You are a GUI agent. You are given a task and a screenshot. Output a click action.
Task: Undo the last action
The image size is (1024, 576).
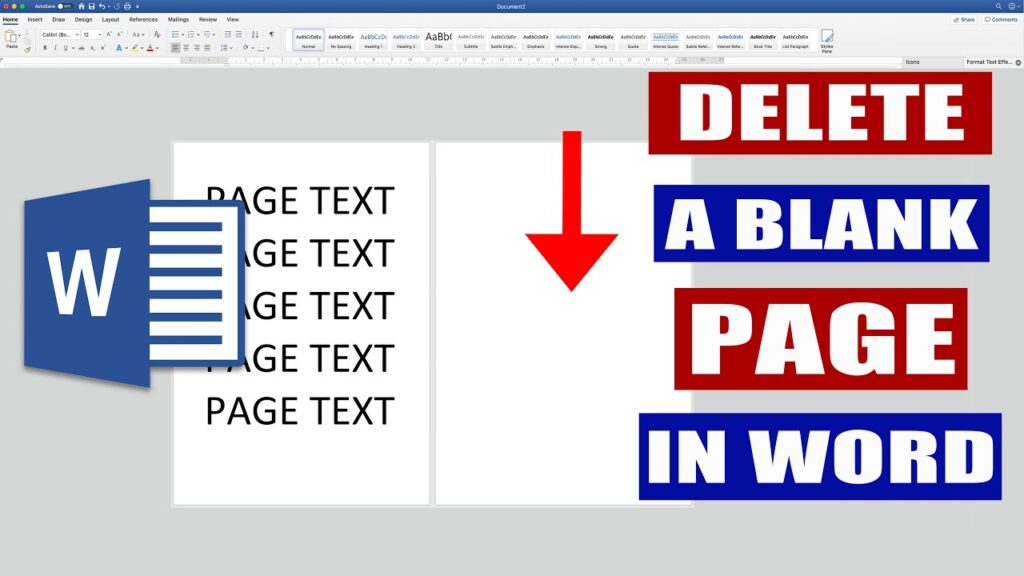pyautogui.click(x=102, y=7)
